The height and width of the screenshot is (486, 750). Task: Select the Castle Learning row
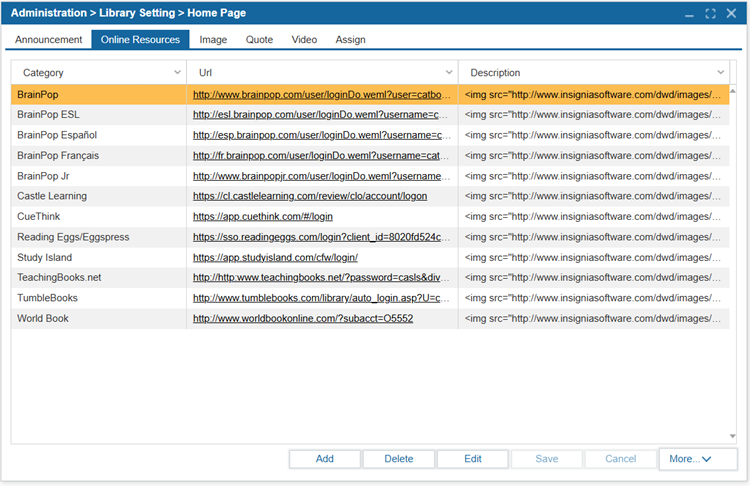(370, 196)
